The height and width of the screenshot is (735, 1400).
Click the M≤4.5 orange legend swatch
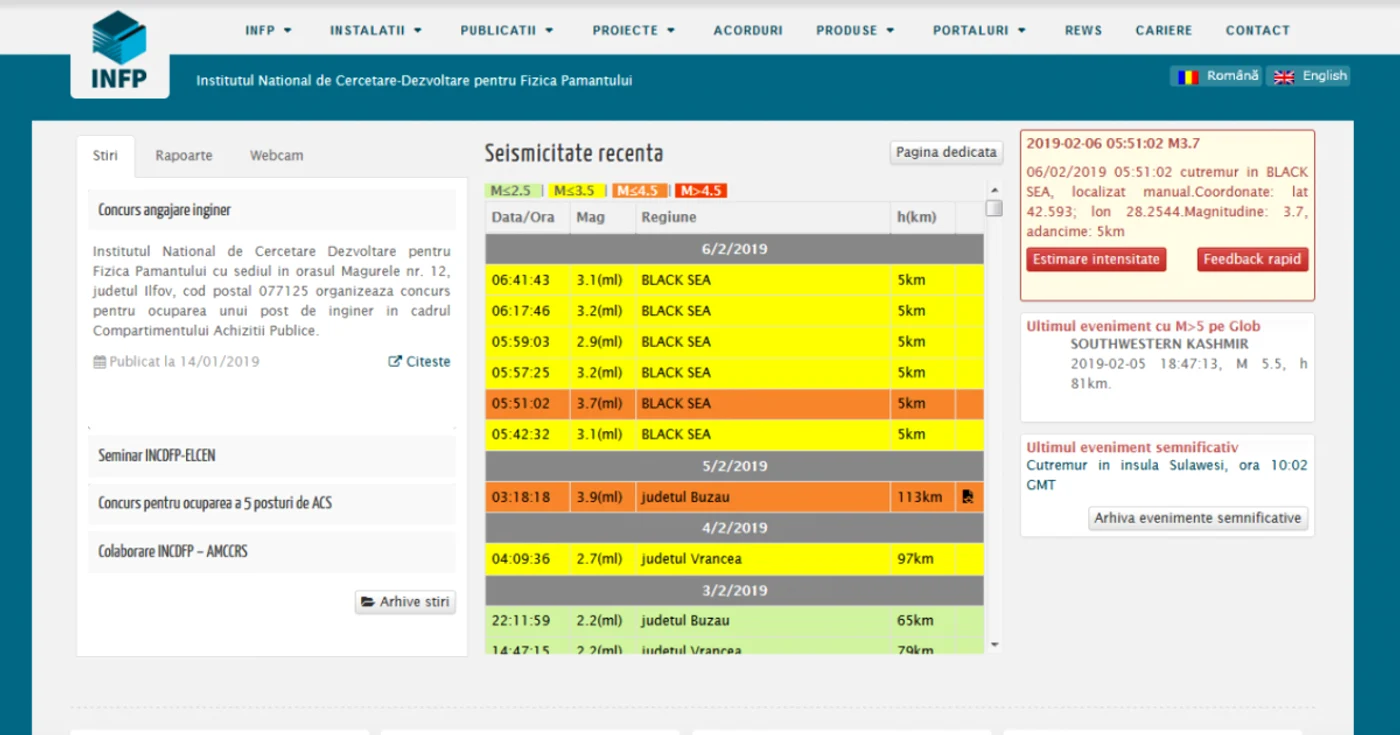tap(639, 190)
